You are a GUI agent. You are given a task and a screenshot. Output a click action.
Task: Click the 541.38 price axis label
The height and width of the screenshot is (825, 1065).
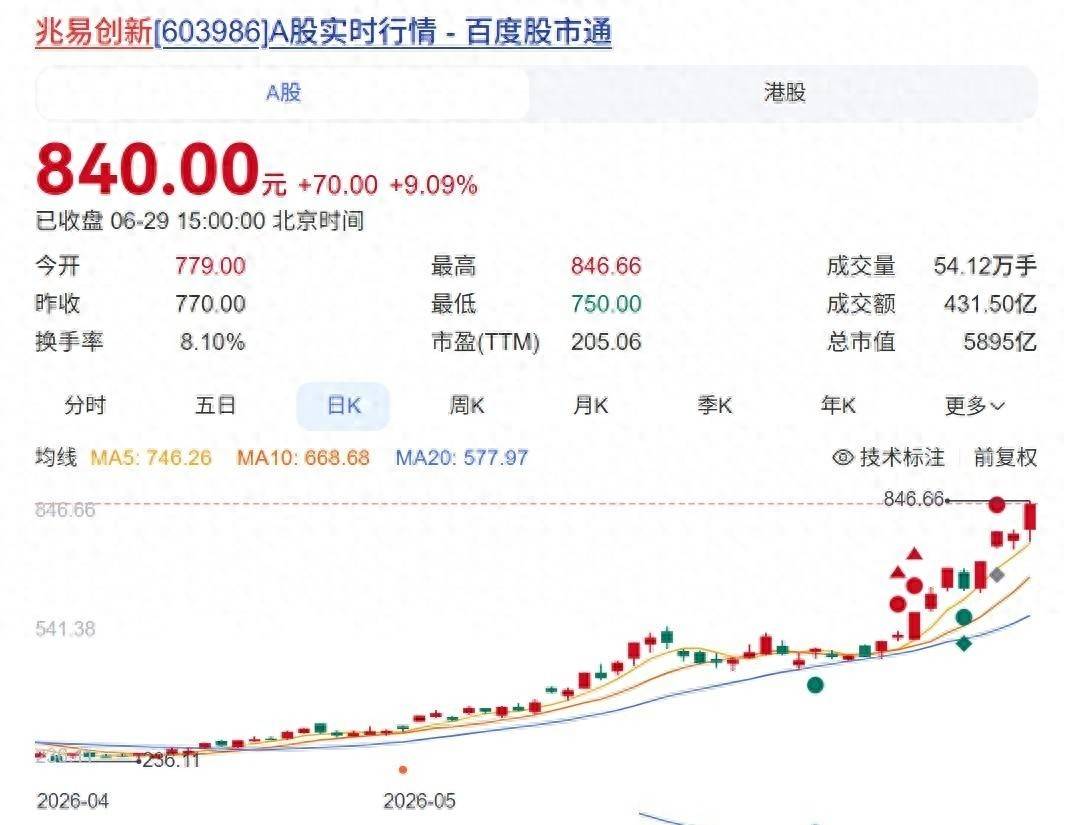coord(65,629)
